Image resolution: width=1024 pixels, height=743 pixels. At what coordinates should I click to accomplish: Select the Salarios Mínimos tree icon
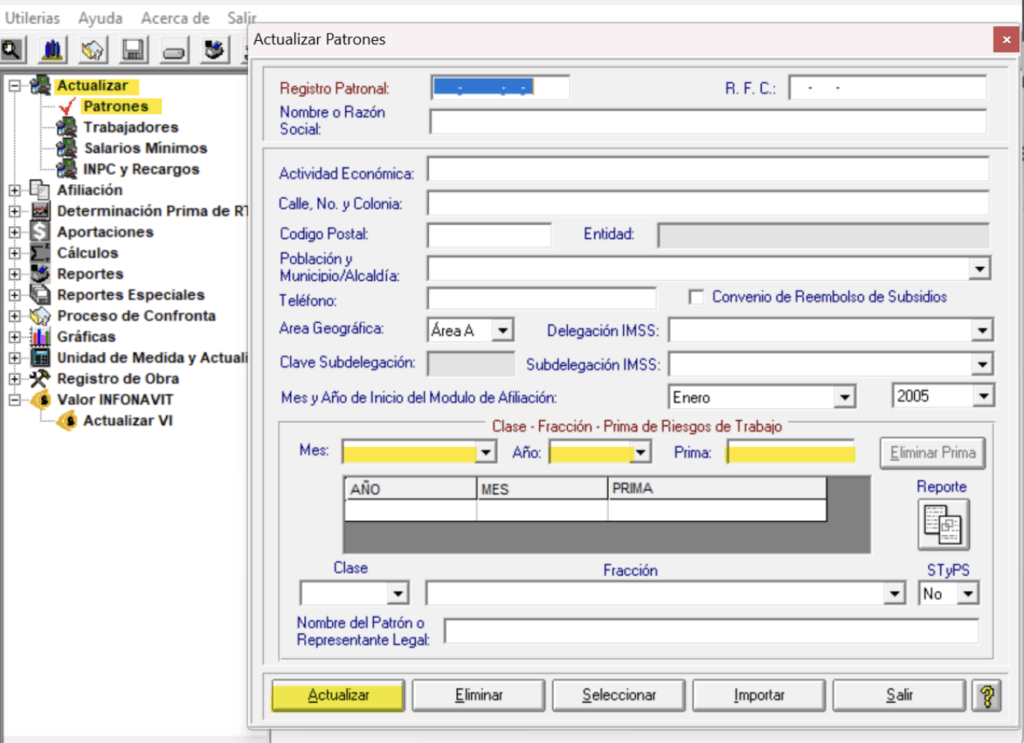pos(66,148)
